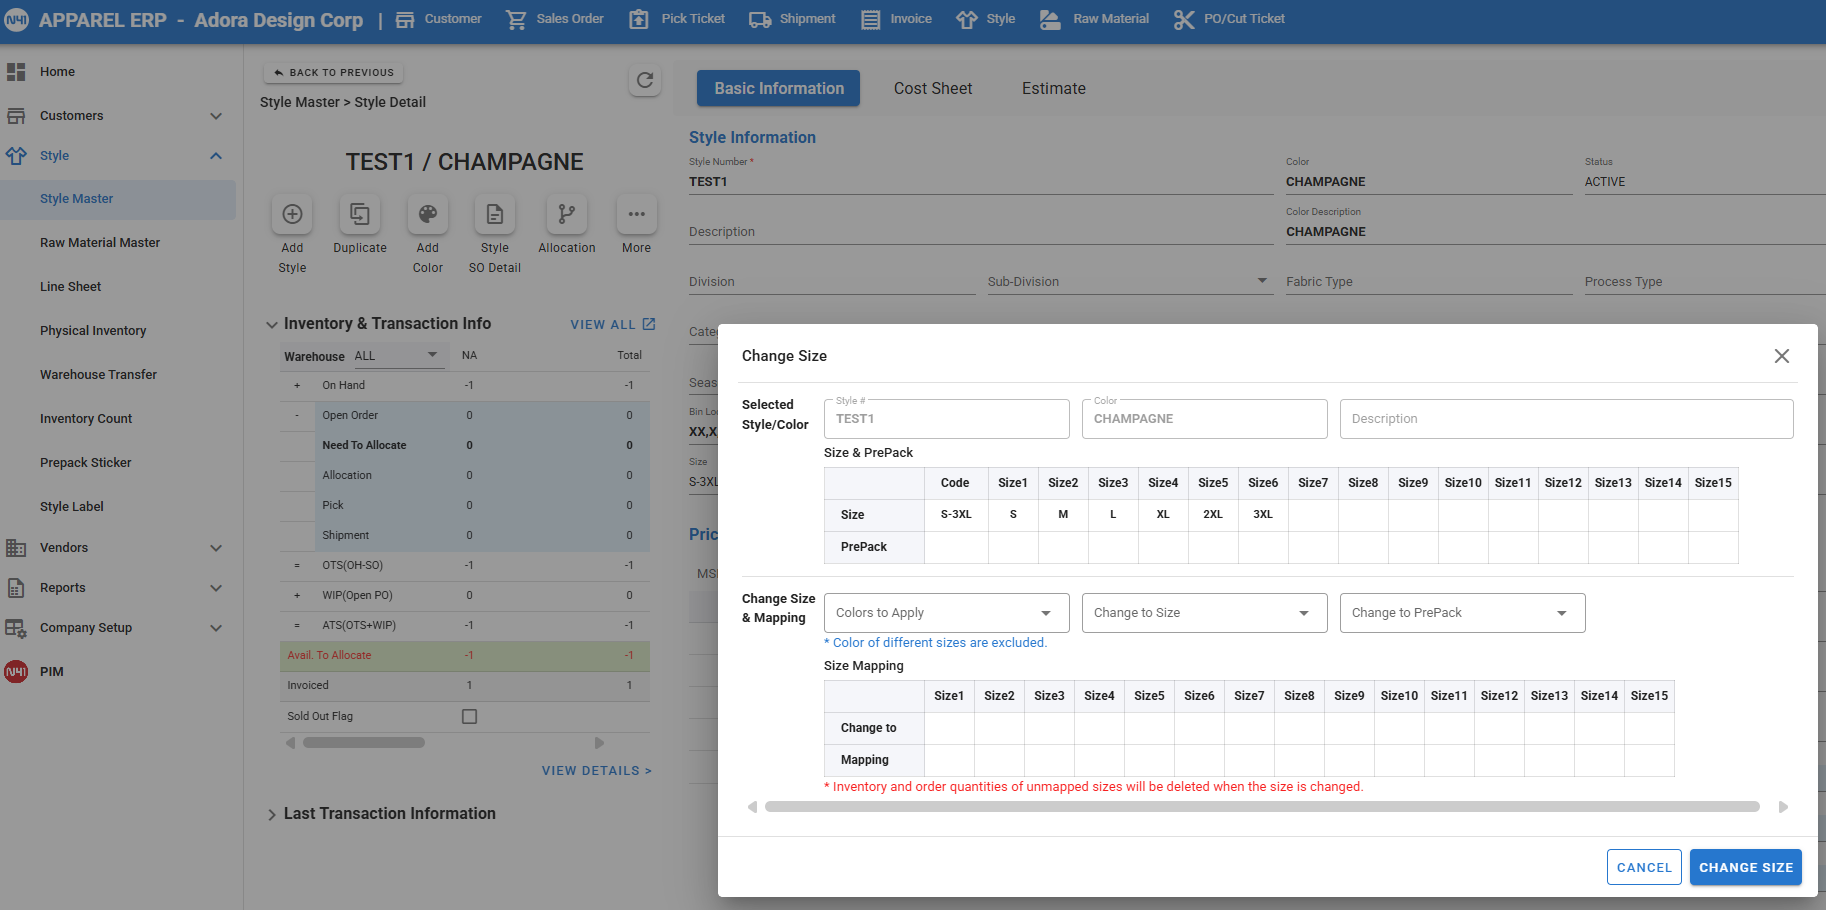Open the Change to Size dropdown
1826x910 pixels.
1204,613
